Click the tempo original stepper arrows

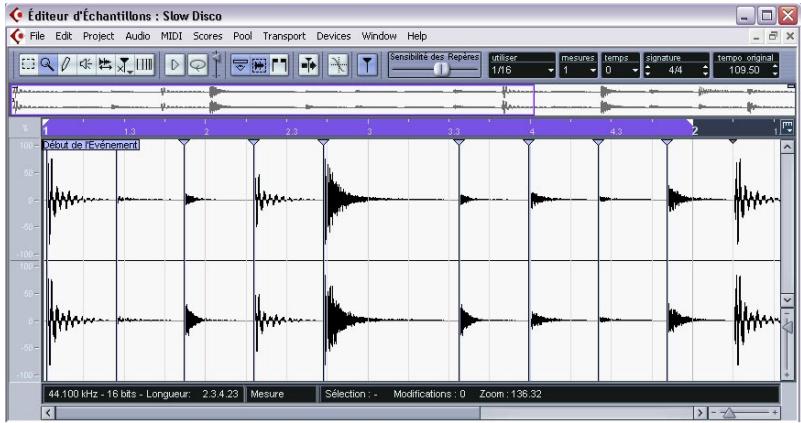(x=774, y=70)
